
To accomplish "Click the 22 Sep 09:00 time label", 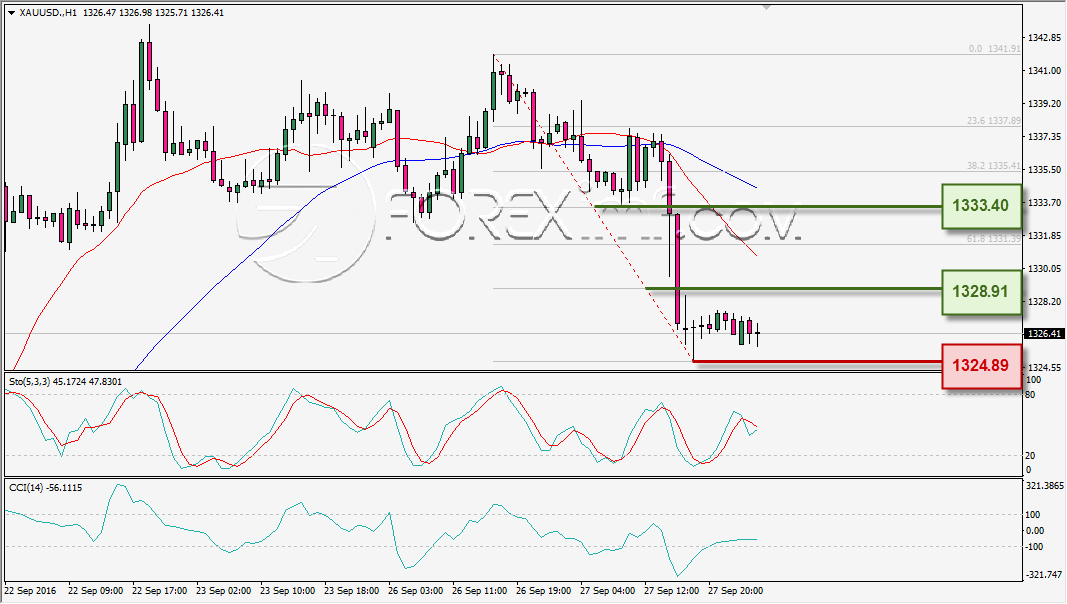I will coord(96,590).
